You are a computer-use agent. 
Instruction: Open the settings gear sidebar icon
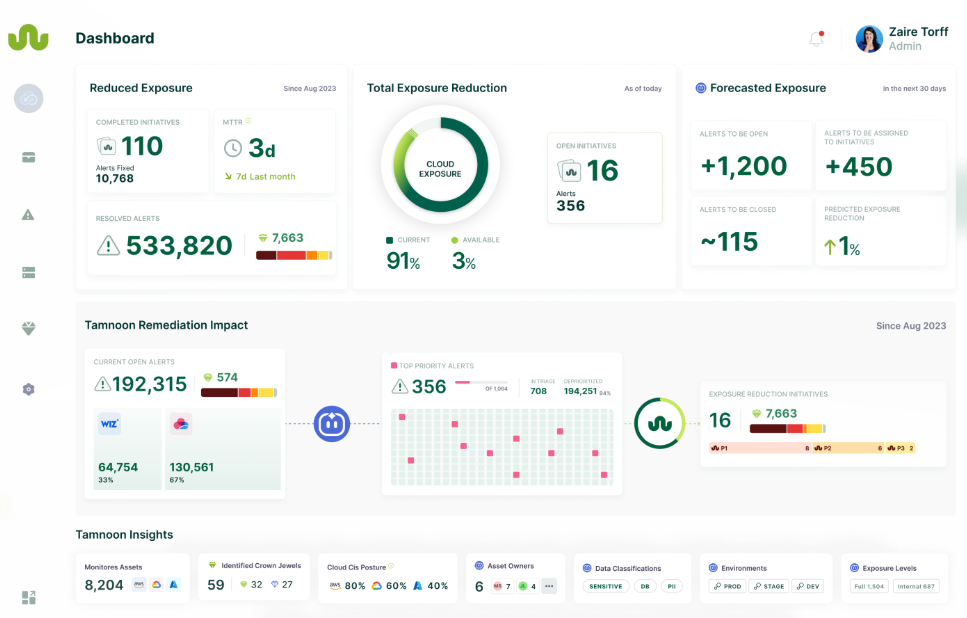[x=28, y=389]
